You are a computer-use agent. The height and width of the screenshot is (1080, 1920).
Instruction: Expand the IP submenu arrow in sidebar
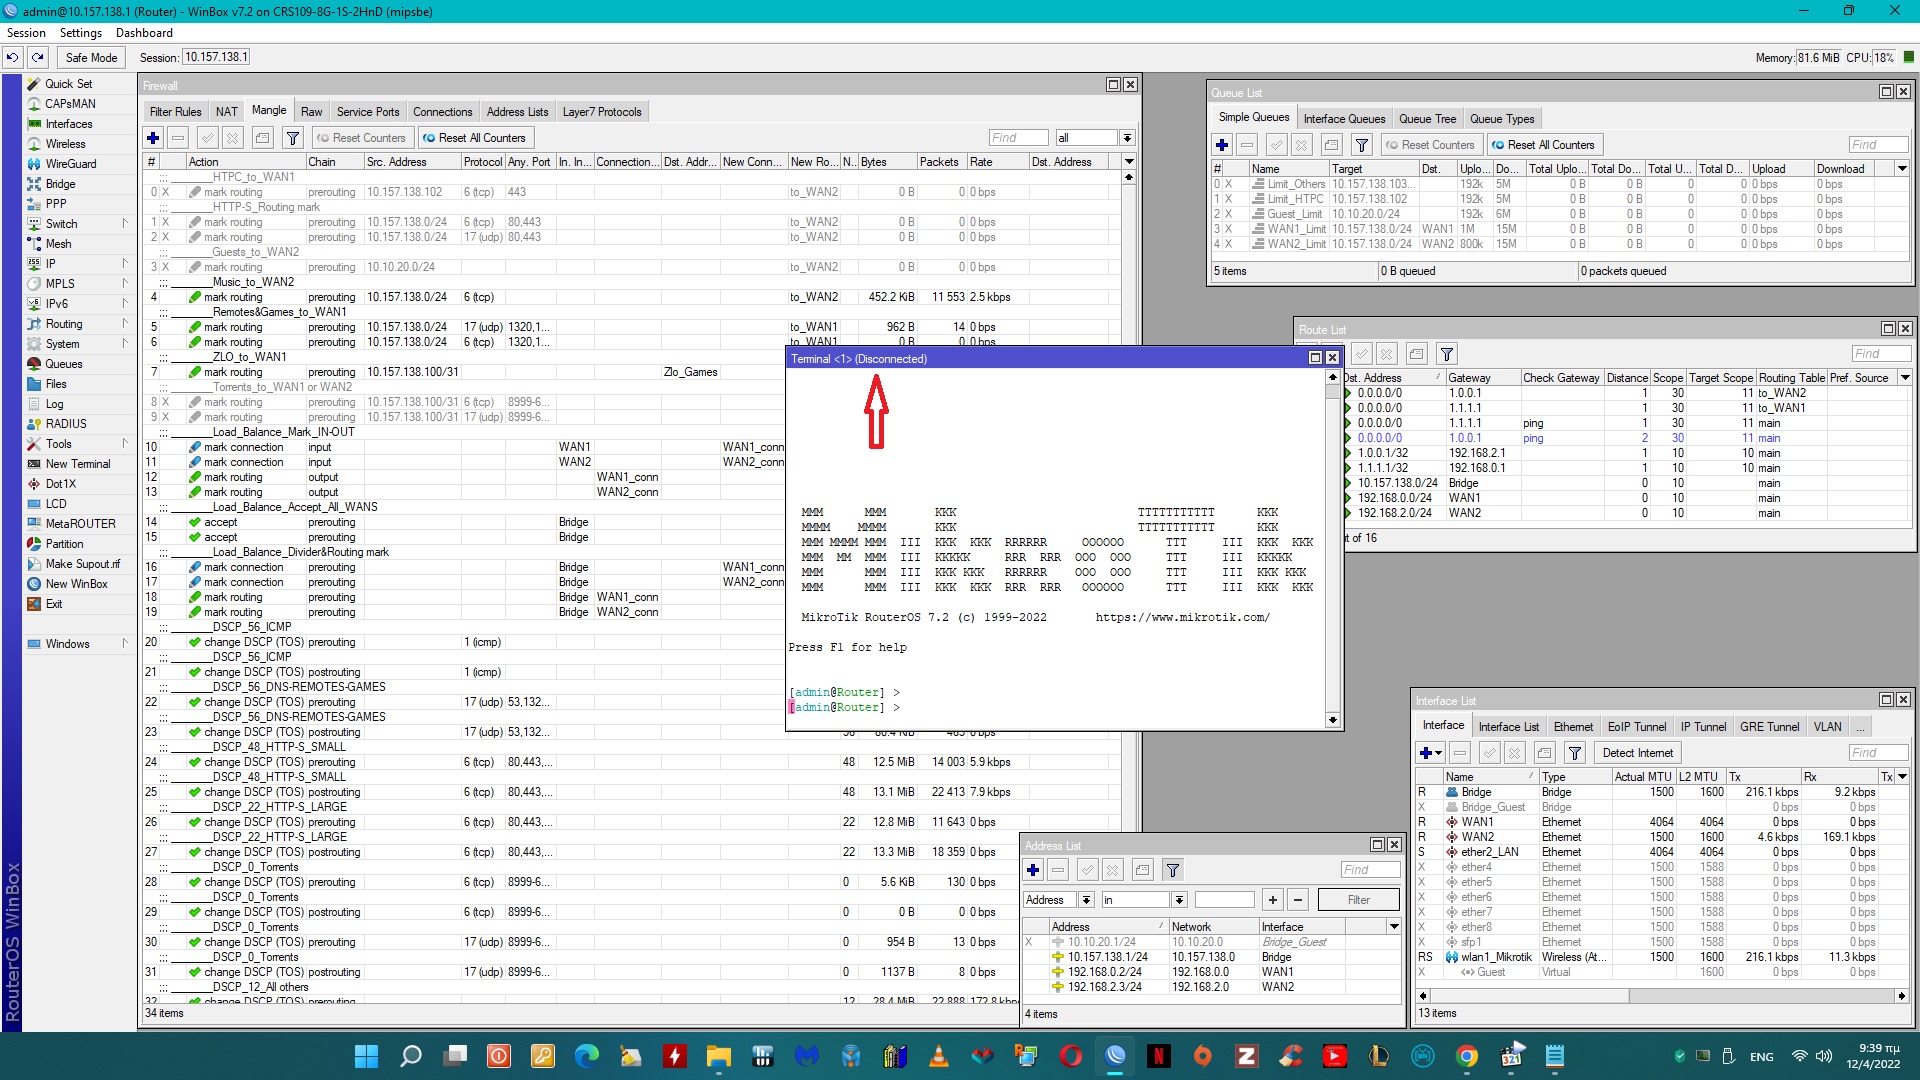tap(125, 264)
